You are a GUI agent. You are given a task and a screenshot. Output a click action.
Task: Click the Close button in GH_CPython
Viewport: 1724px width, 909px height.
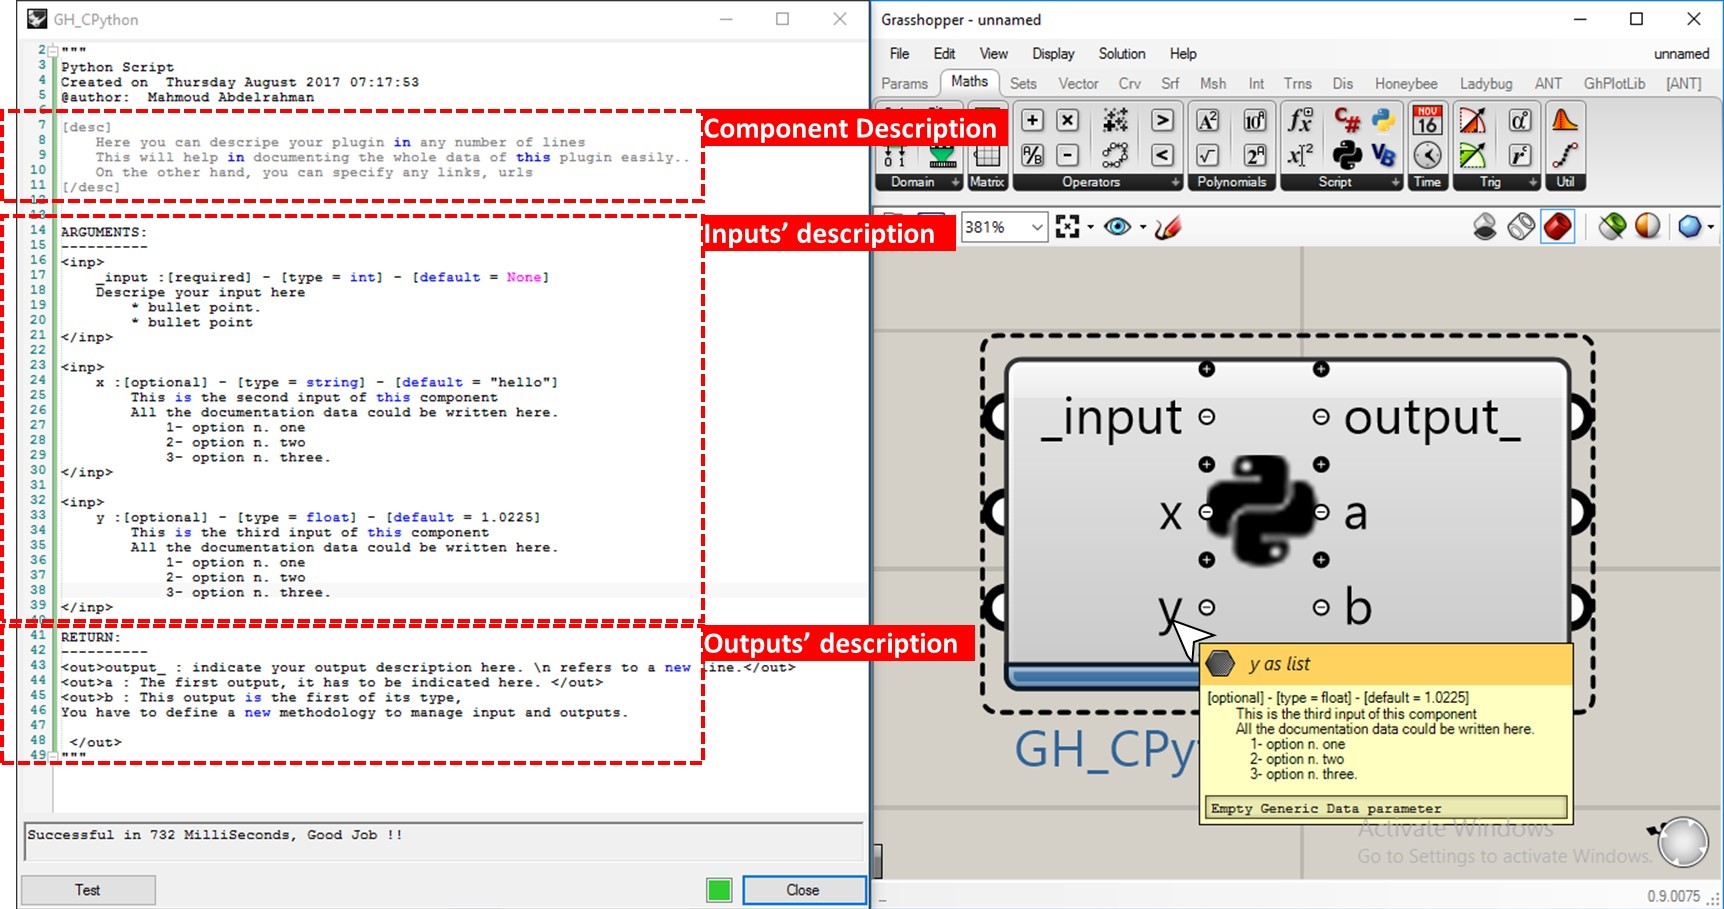[x=803, y=890]
